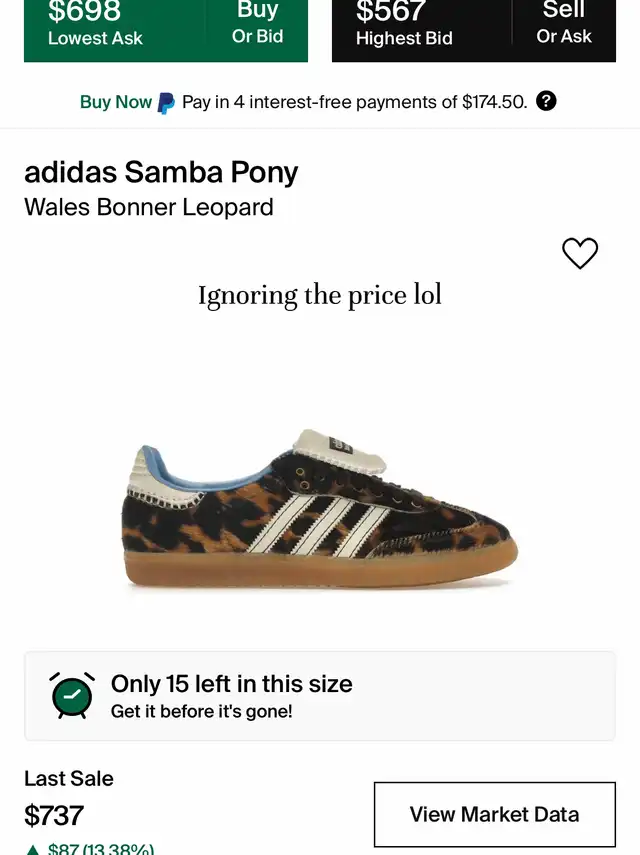The height and width of the screenshot is (855, 640).
Task: Click the green price-up arrow
Action: [x=33, y=850]
